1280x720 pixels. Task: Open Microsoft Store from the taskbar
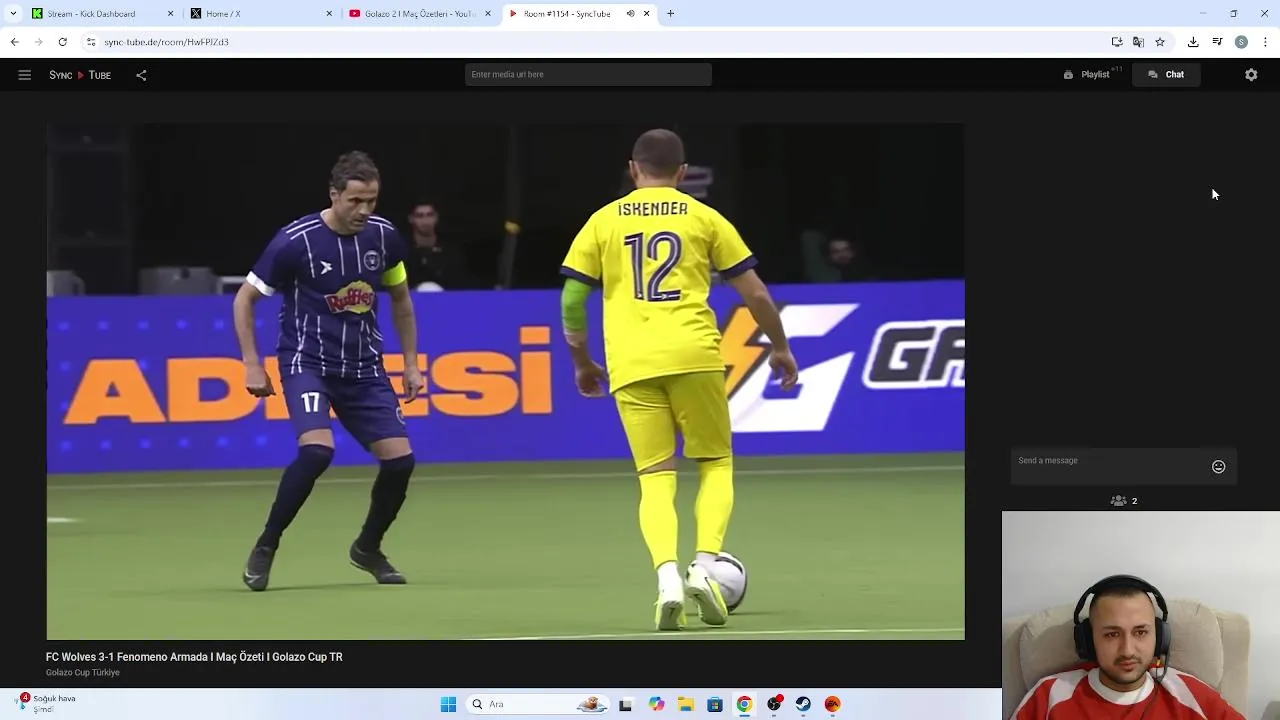point(715,704)
